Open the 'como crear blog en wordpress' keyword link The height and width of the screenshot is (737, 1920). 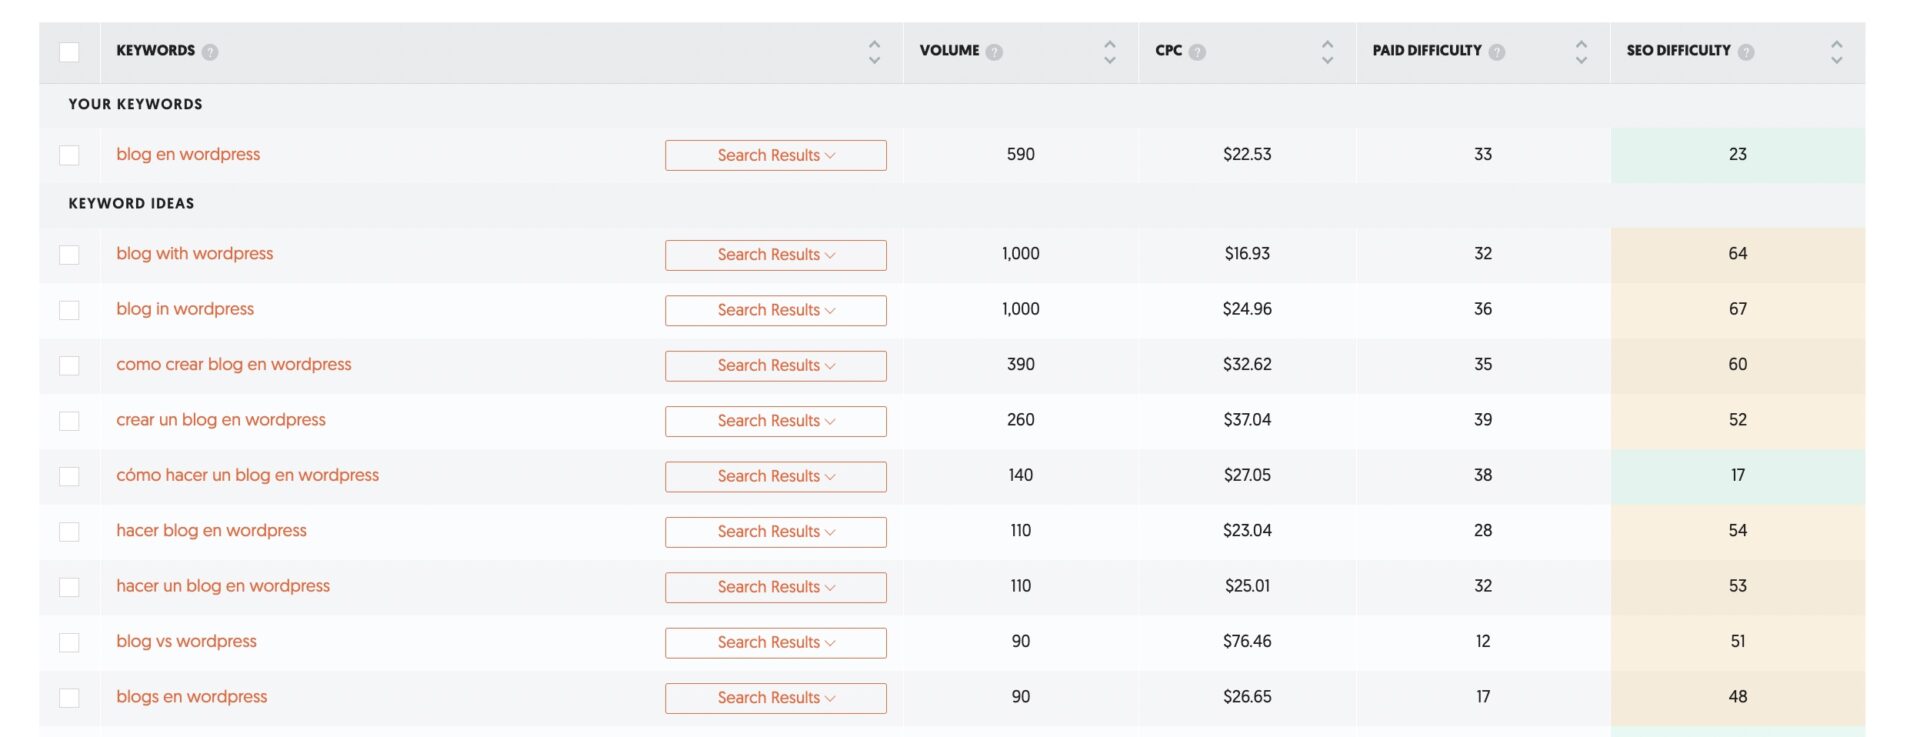pos(233,365)
